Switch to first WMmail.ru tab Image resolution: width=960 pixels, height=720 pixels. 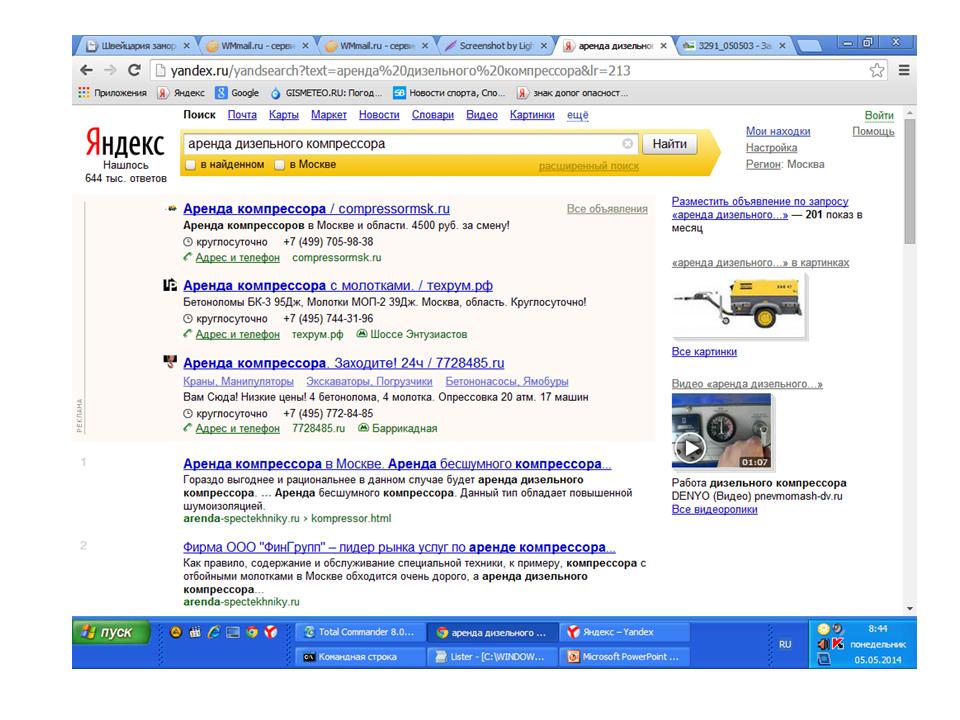[x=257, y=46]
